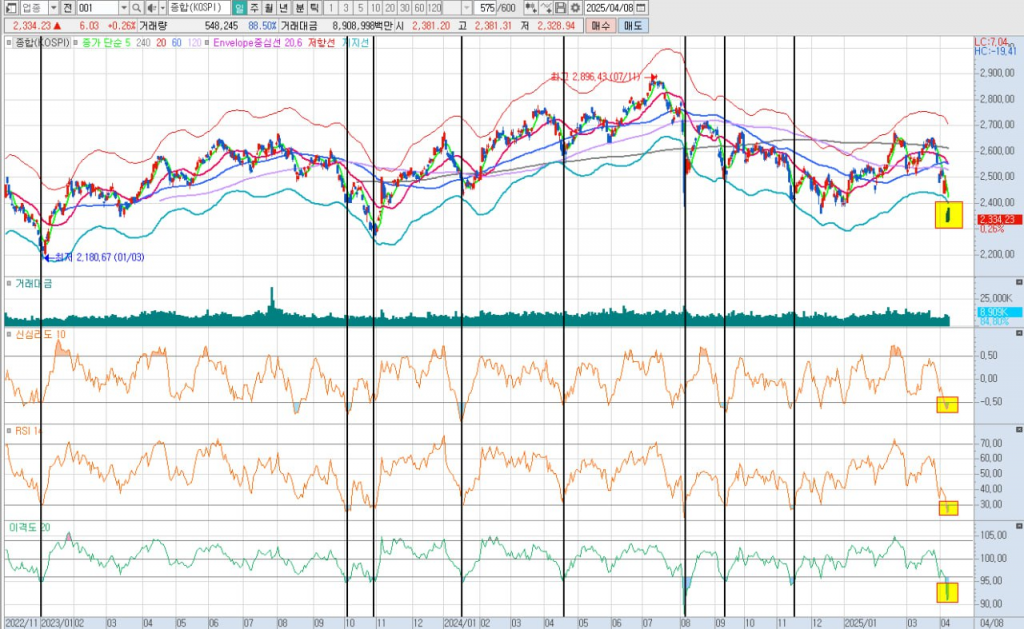Image resolution: width=1024 pixels, height=629 pixels.
Task: Click the magnifier search icon beside code 001
Action: tap(136, 7)
